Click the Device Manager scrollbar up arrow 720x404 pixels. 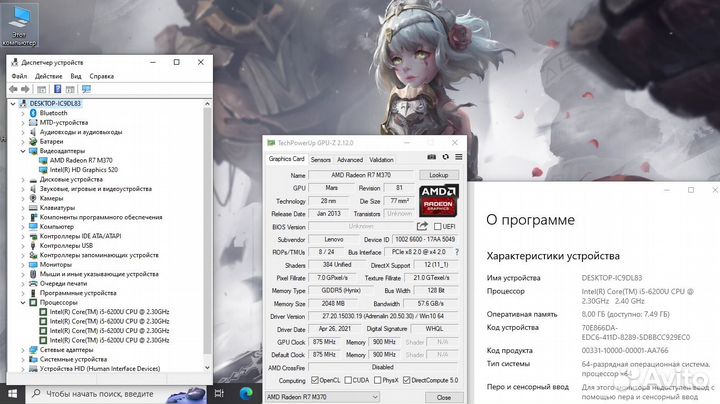(x=207, y=104)
